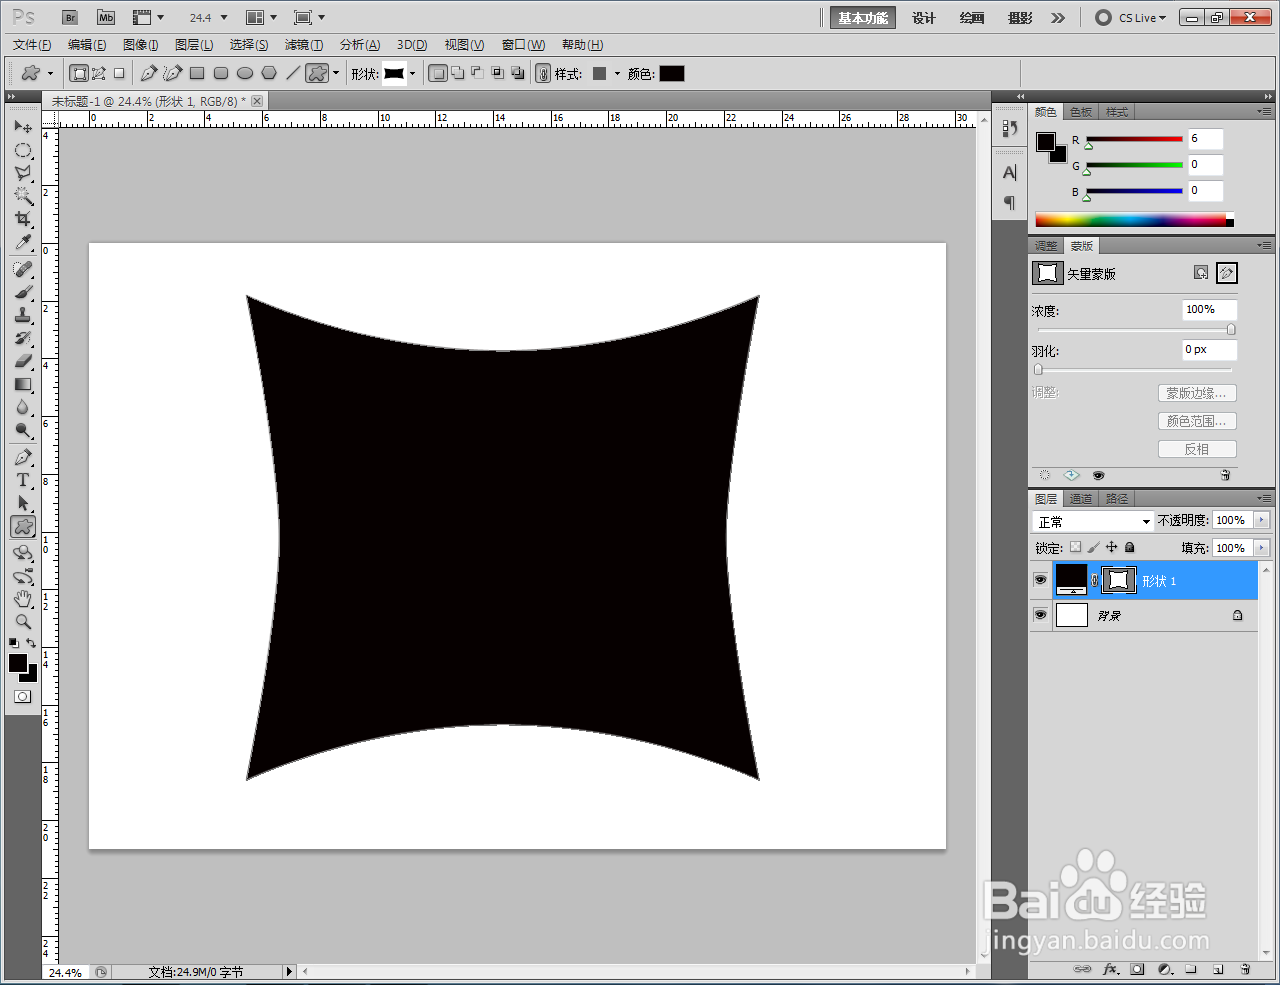Image resolution: width=1280 pixels, height=985 pixels.
Task: Switch to the 路径 tab
Action: point(1117,499)
